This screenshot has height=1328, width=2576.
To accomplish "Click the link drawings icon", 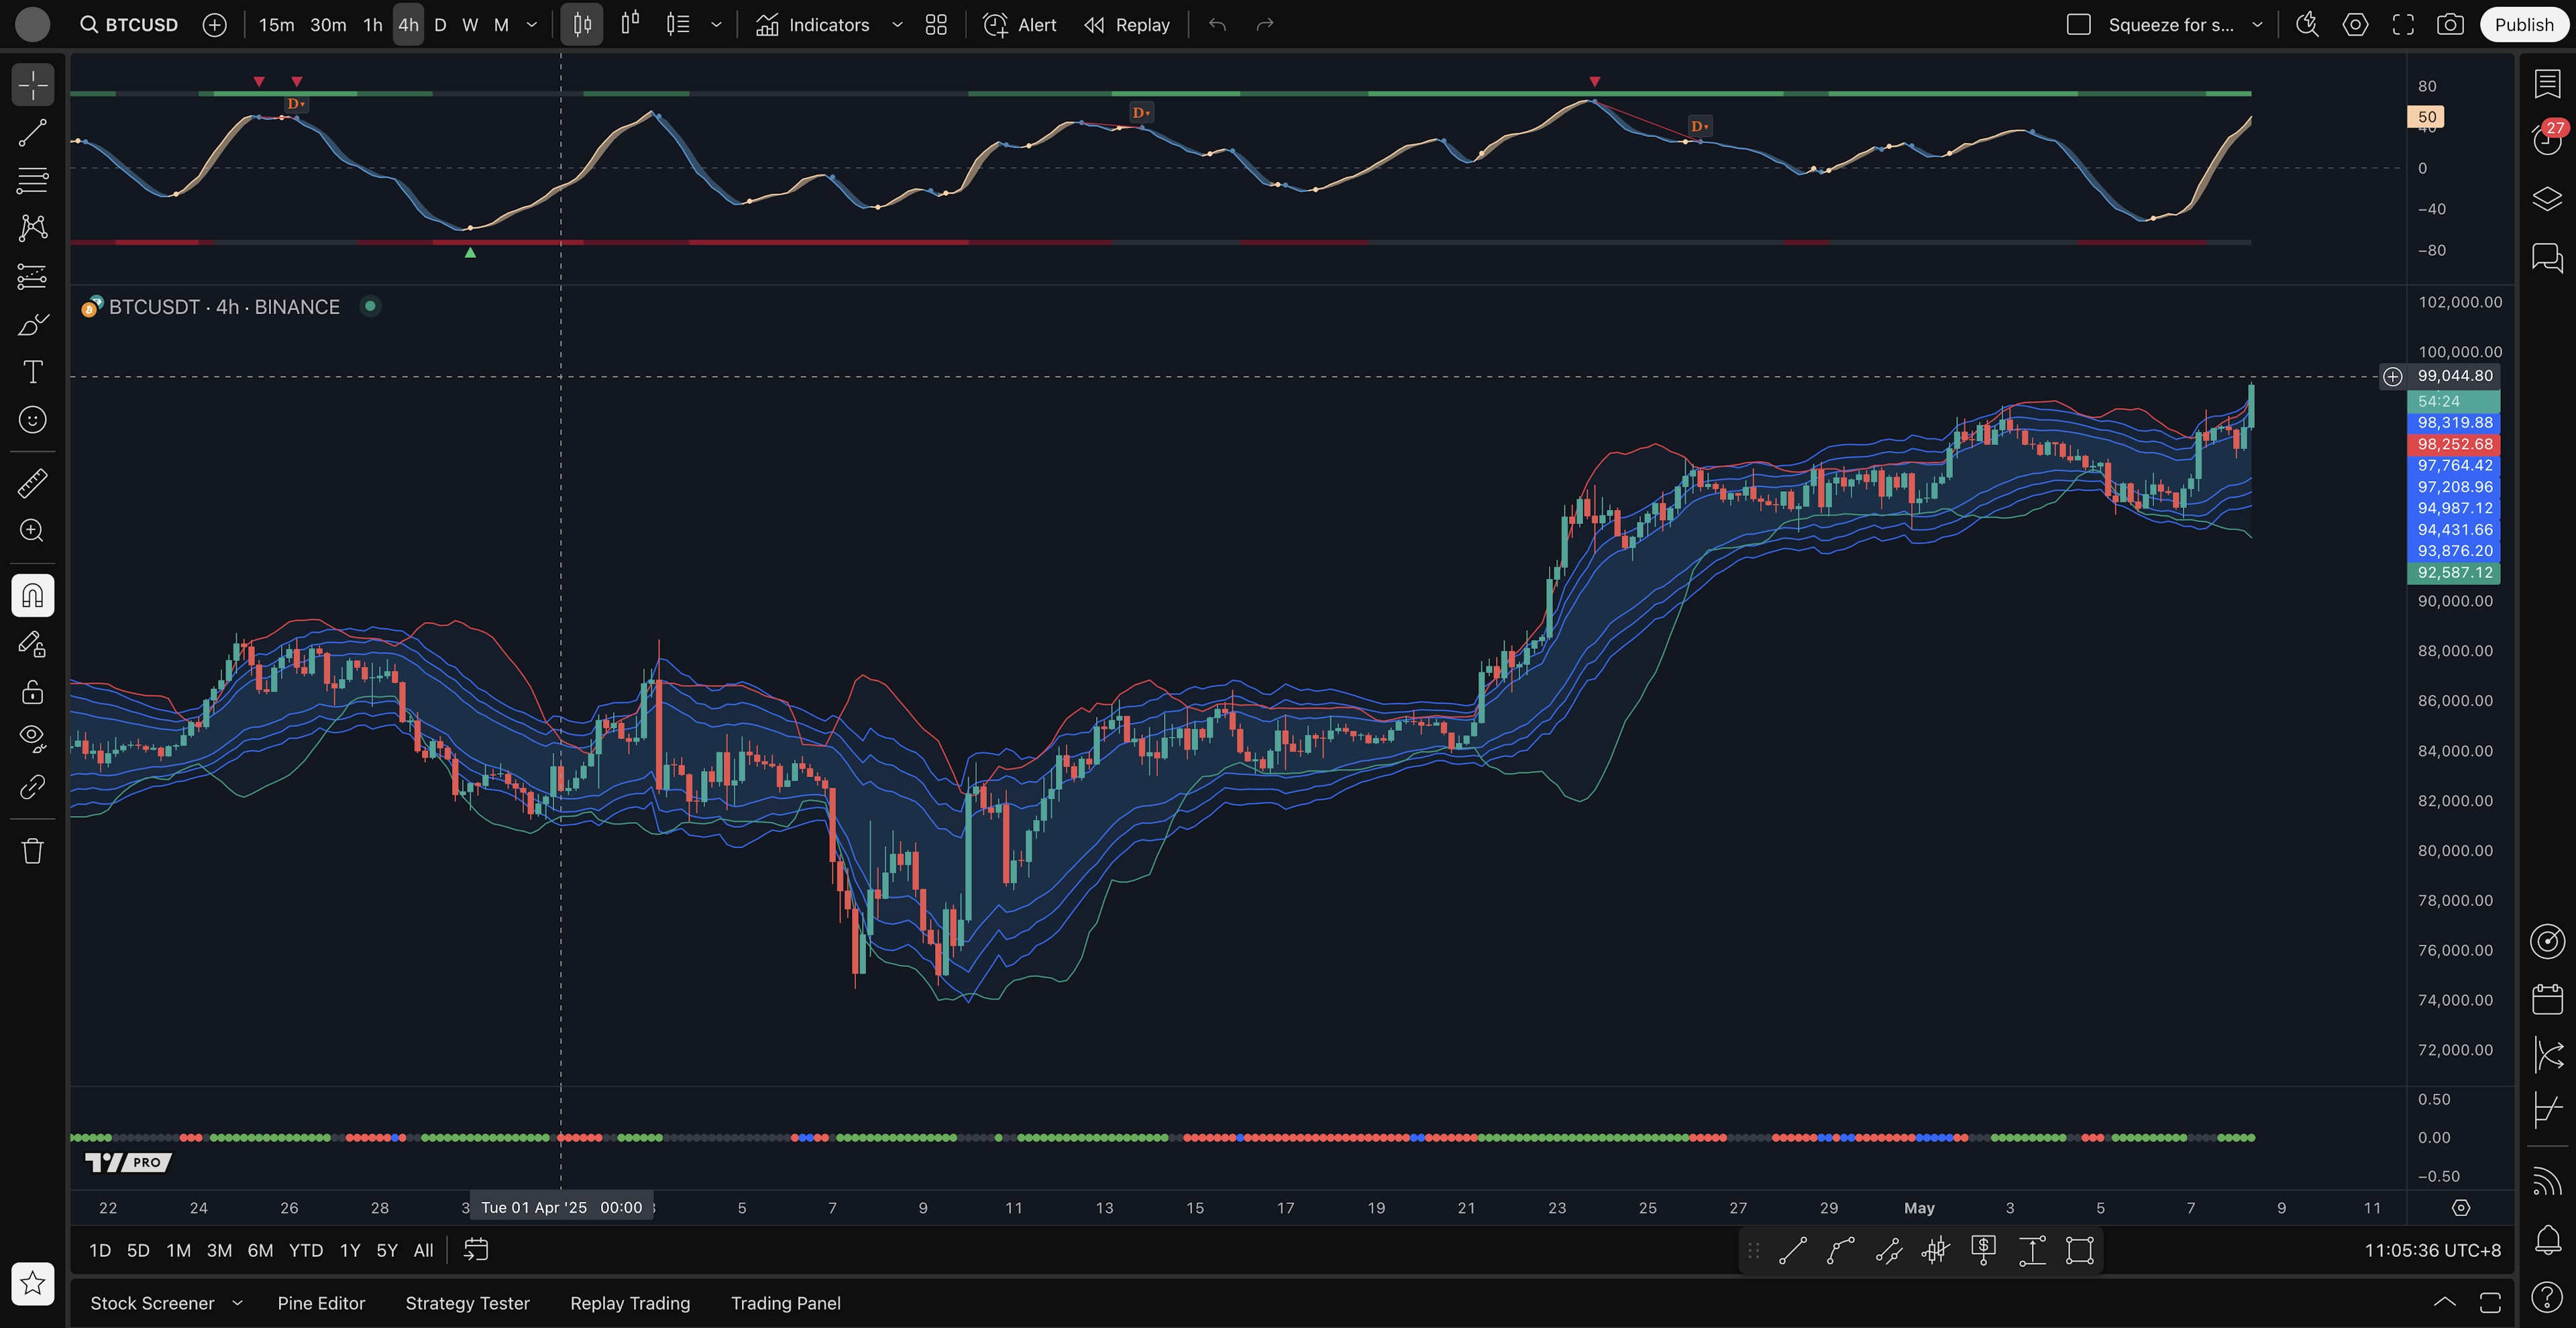I will 33,787.
